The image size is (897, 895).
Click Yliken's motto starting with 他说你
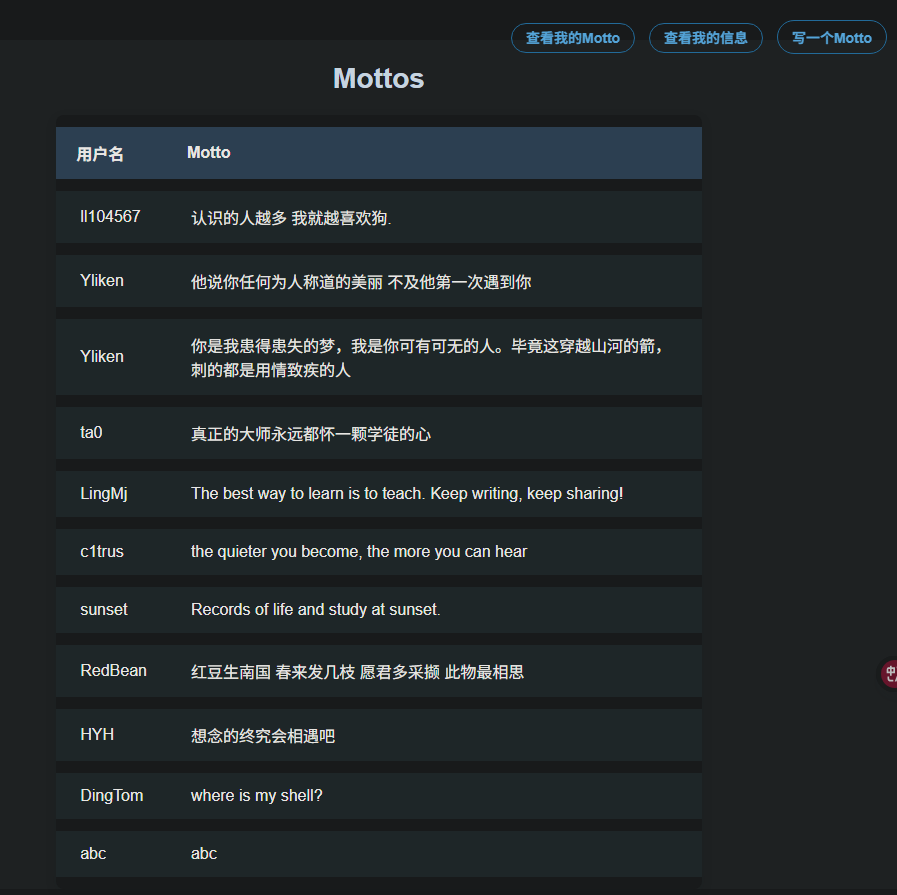pos(360,282)
